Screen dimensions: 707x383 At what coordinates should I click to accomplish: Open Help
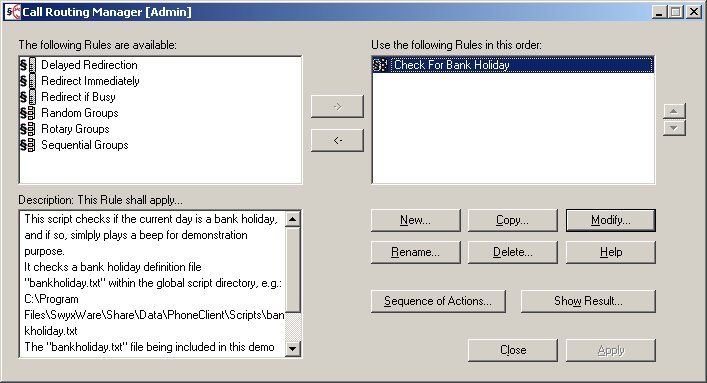pyautogui.click(x=611, y=252)
